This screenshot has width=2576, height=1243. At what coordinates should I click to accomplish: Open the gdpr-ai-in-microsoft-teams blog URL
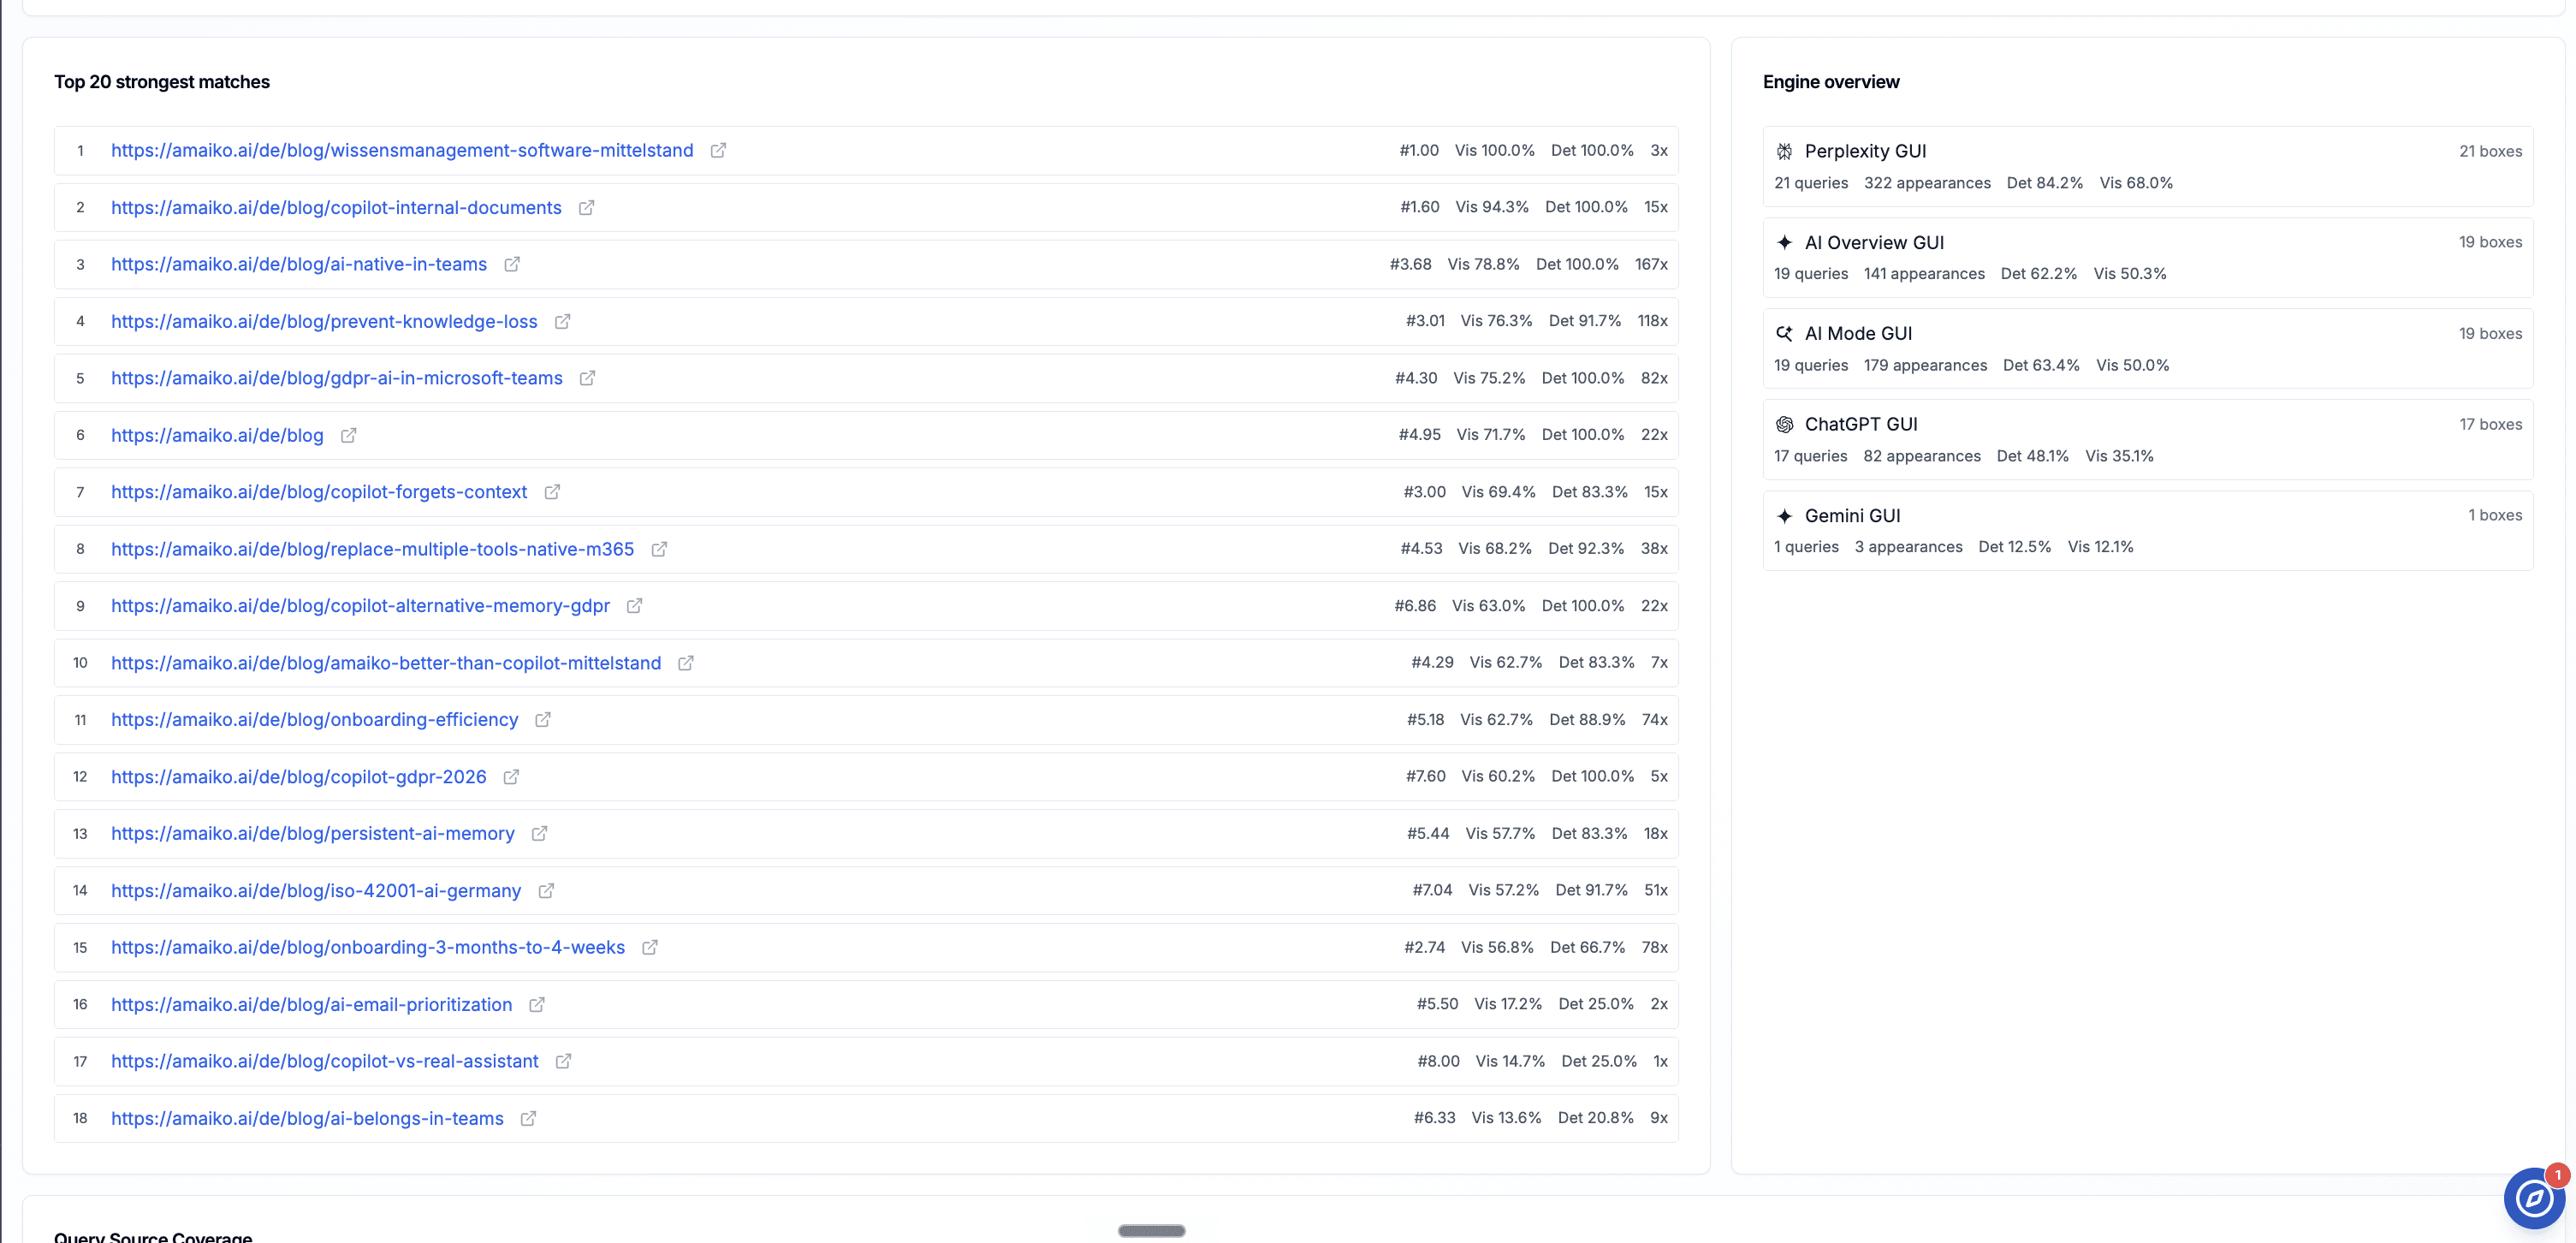337,378
